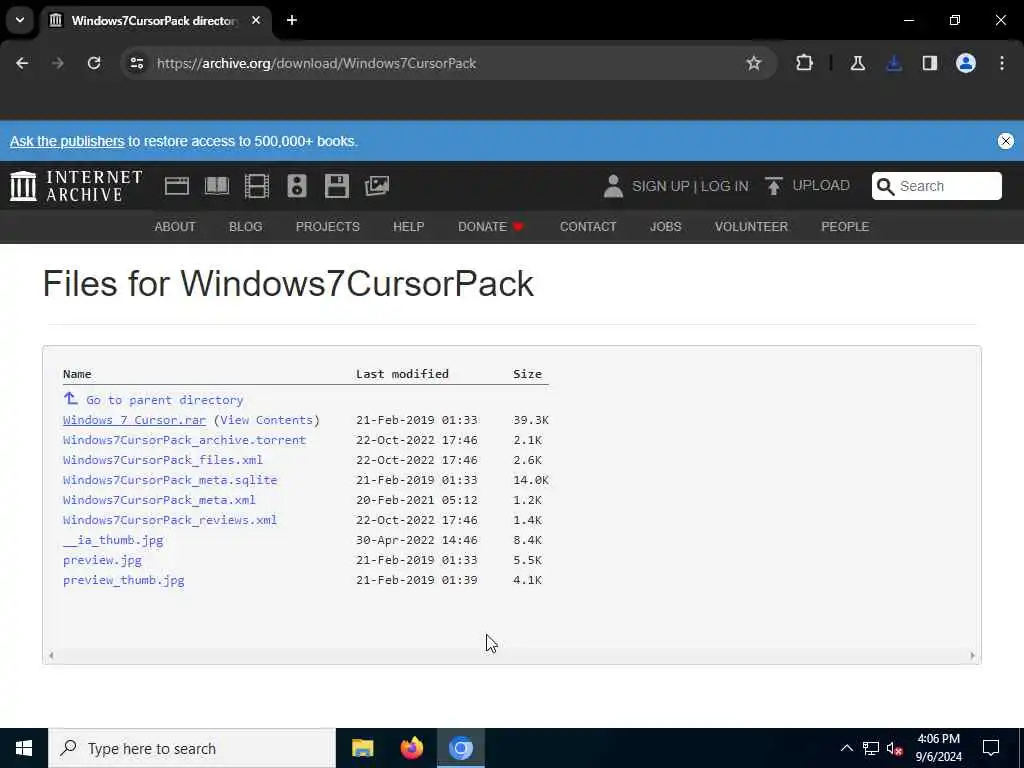Follow the 'Ask the publishers' link
The height and width of the screenshot is (768, 1024).
(67, 141)
